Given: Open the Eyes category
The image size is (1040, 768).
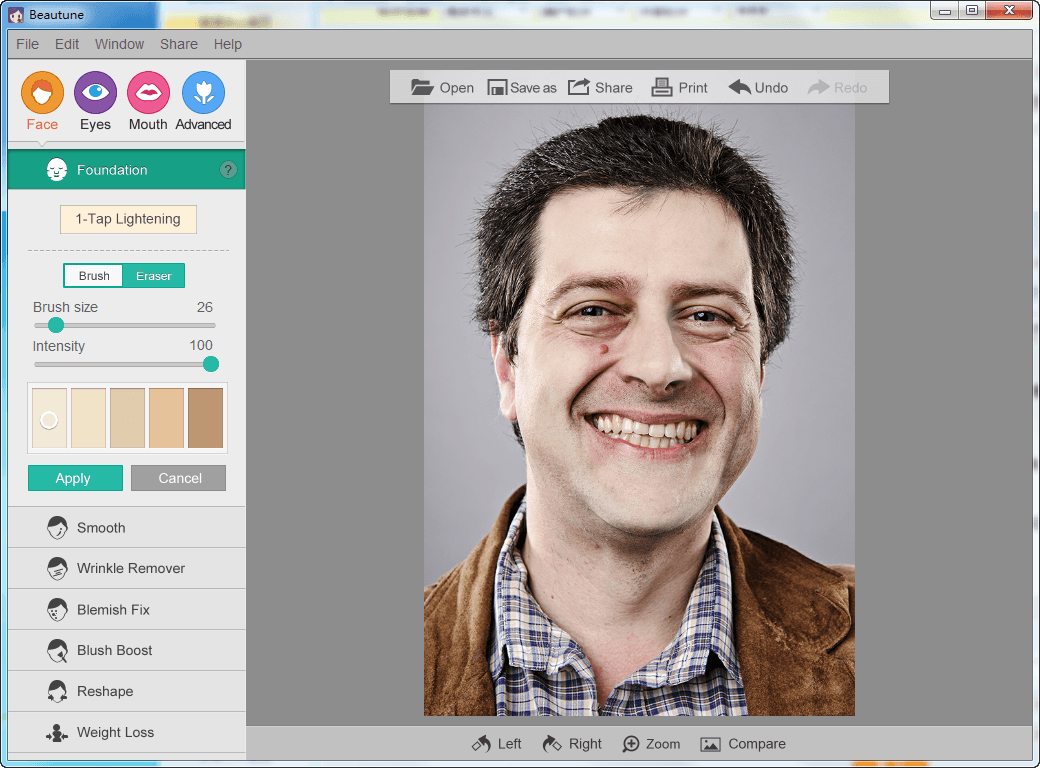Looking at the screenshot, I should tap(96, 93).
